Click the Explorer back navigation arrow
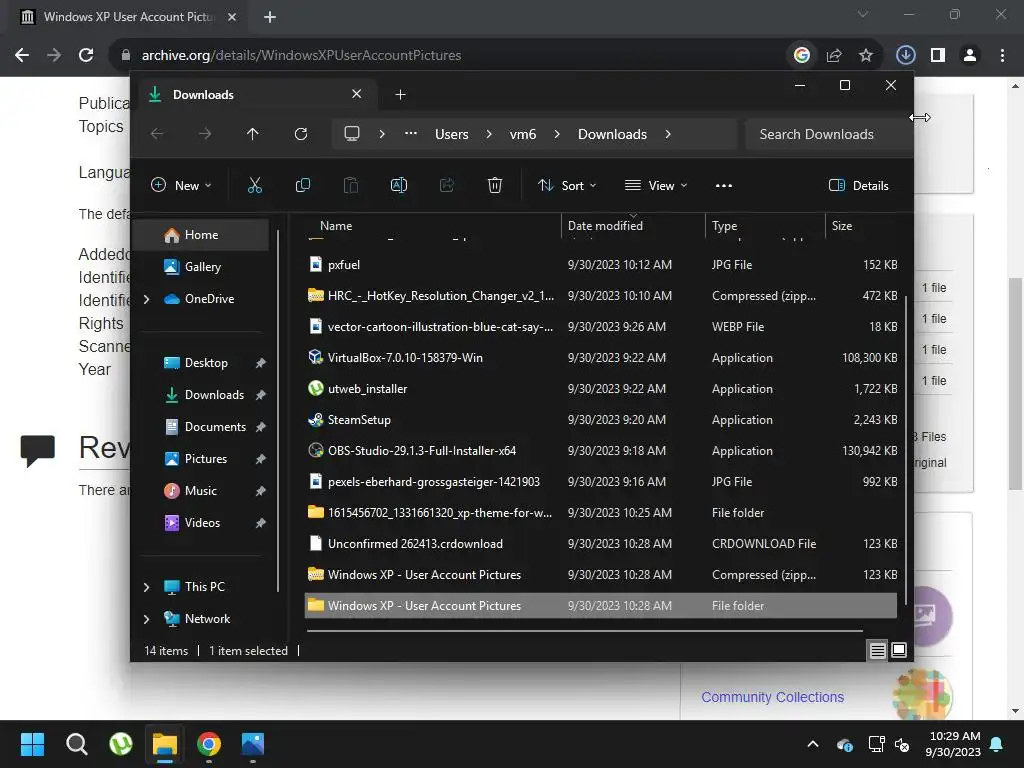 click(157, 134)
